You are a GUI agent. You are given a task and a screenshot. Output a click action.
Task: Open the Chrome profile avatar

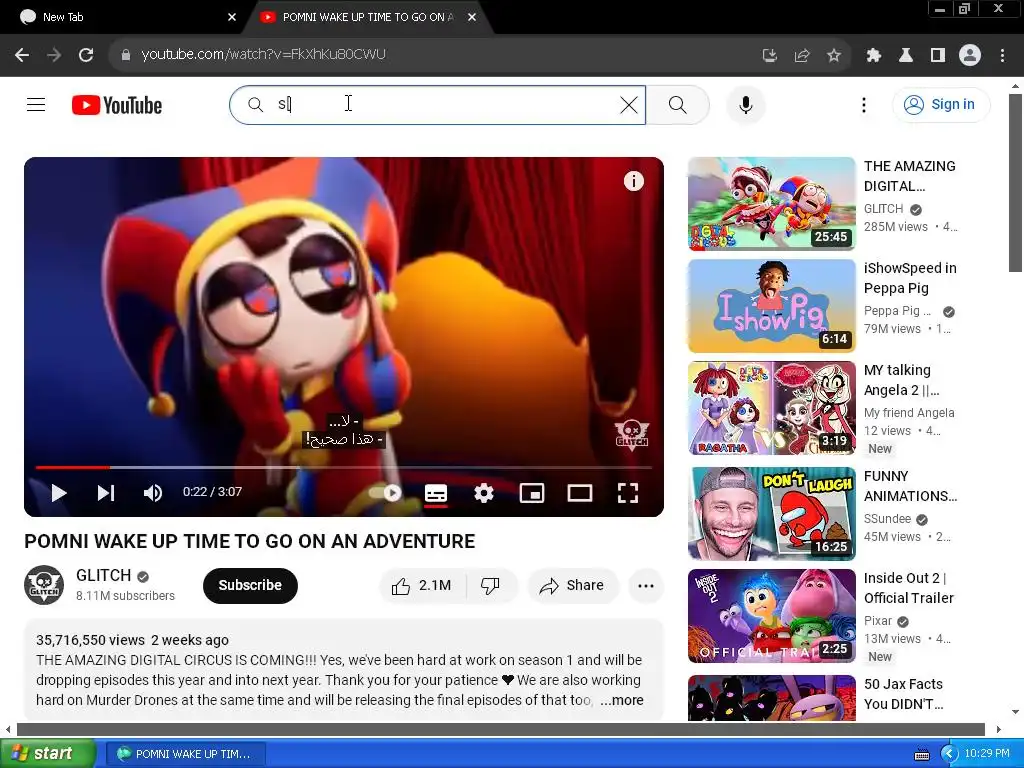click(970, 56)
